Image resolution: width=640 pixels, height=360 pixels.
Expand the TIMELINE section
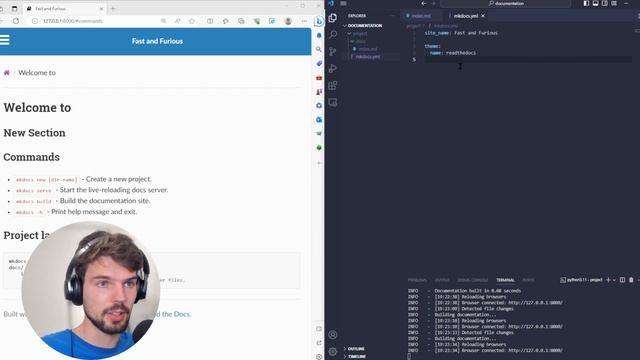[x=355, y=356]
